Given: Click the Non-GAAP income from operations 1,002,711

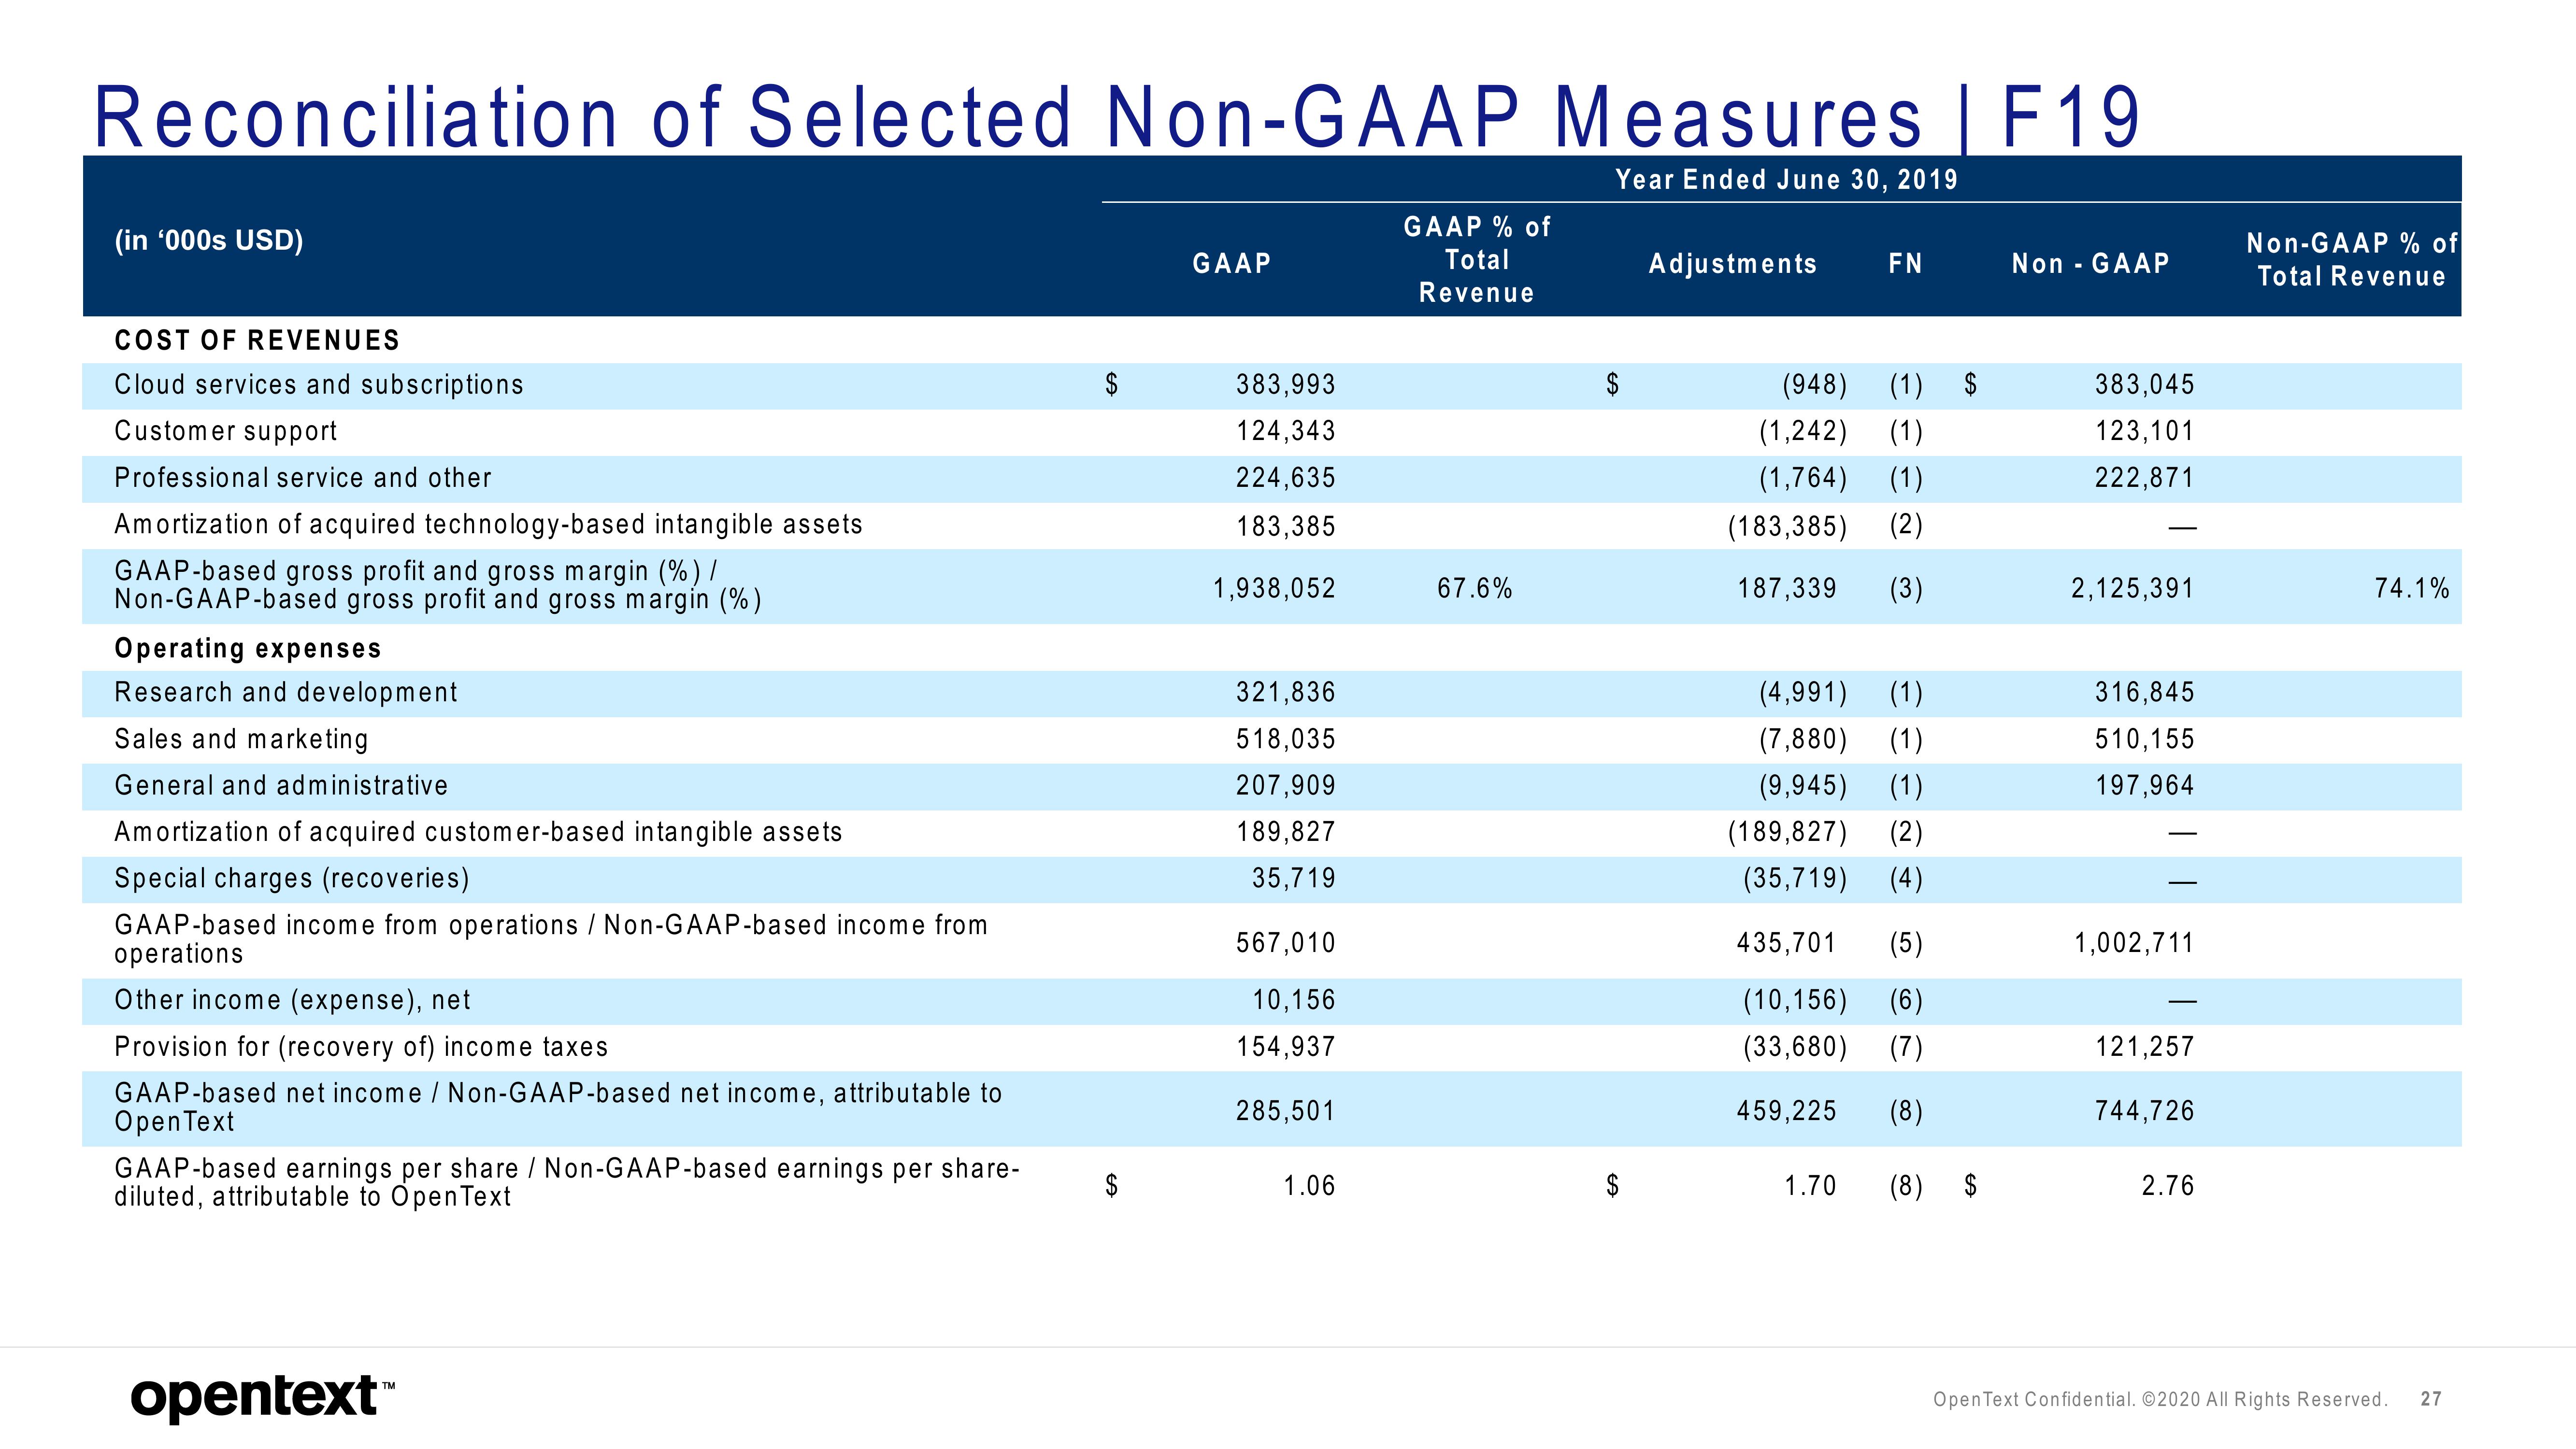Looking at the screenshot, I should coord(2134,943).
